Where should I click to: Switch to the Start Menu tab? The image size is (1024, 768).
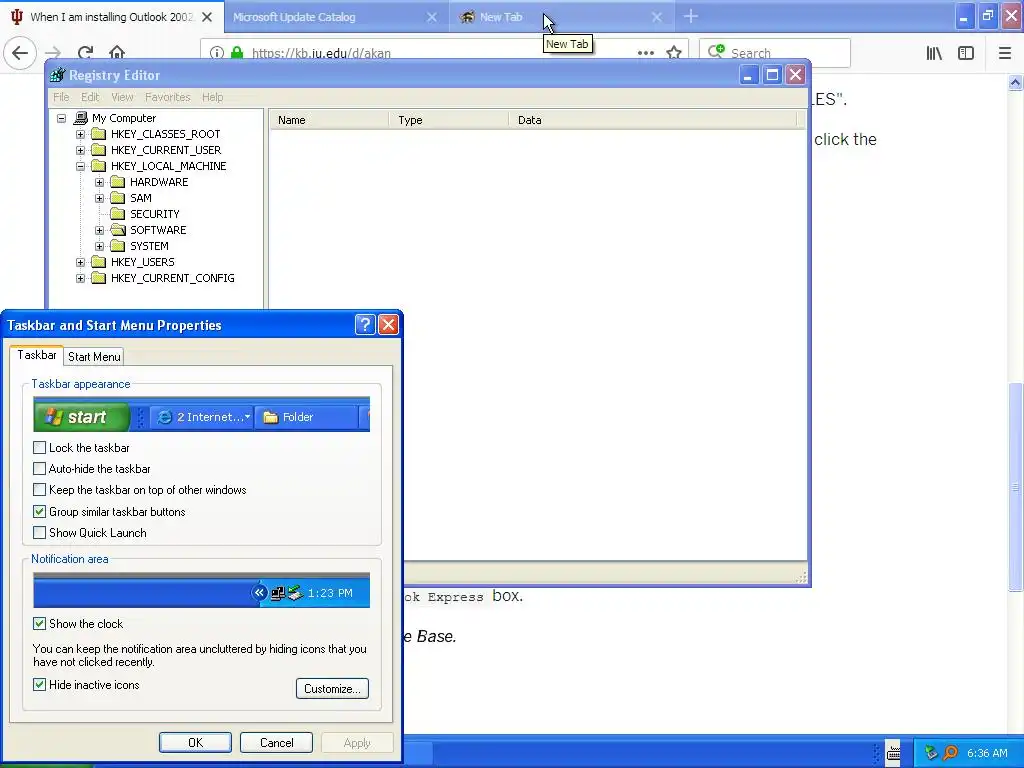click(94, 357)
